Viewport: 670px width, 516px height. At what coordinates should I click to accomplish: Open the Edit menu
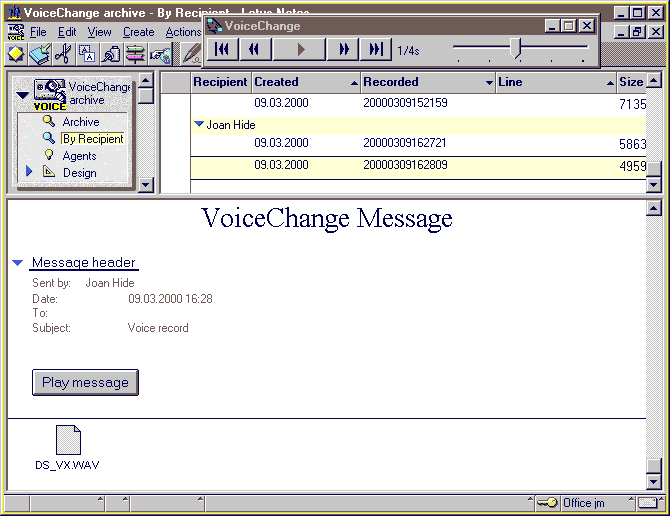(x=67, y=32)
